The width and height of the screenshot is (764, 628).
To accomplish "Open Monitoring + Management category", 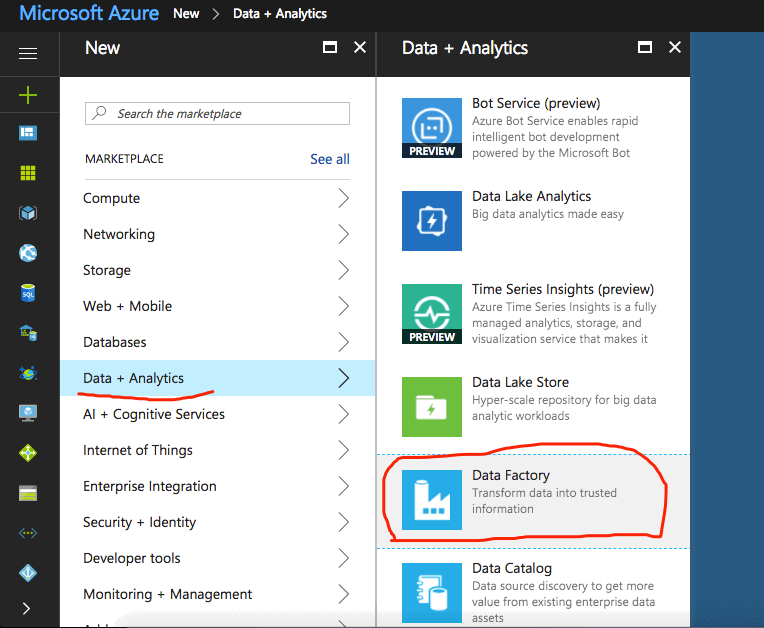I will (217, 594).
